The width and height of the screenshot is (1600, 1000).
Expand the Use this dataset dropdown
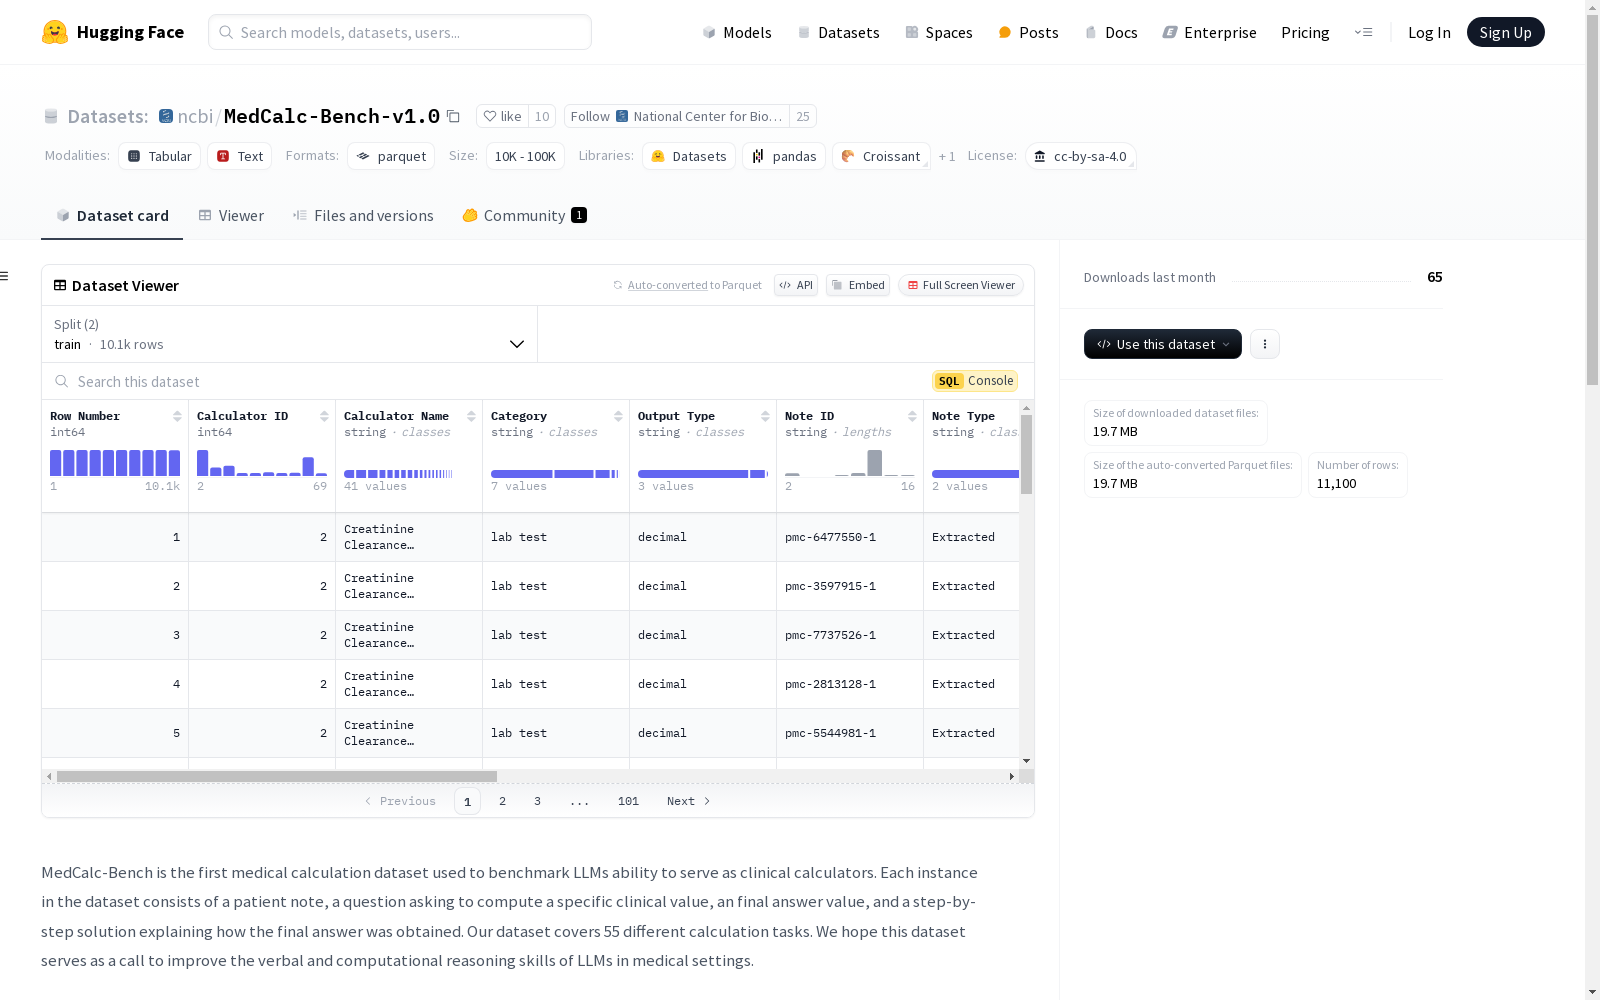click(1163, 344)
